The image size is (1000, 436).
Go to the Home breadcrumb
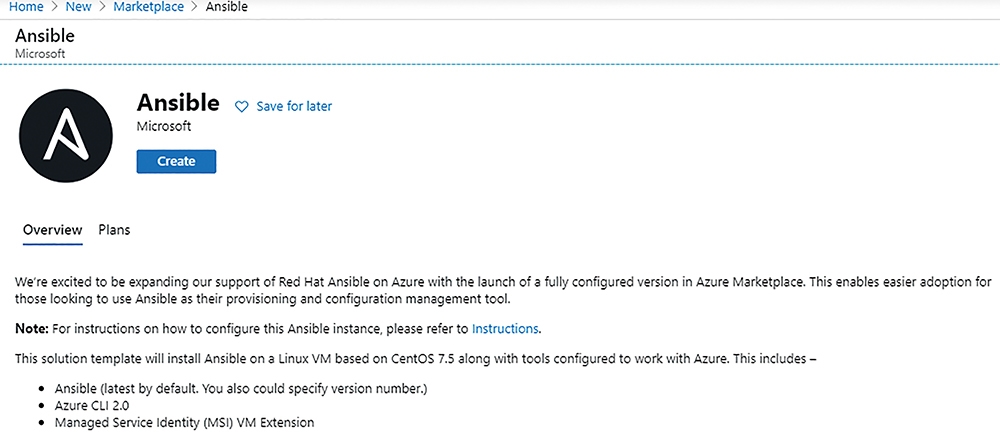[x=26, y=8]
